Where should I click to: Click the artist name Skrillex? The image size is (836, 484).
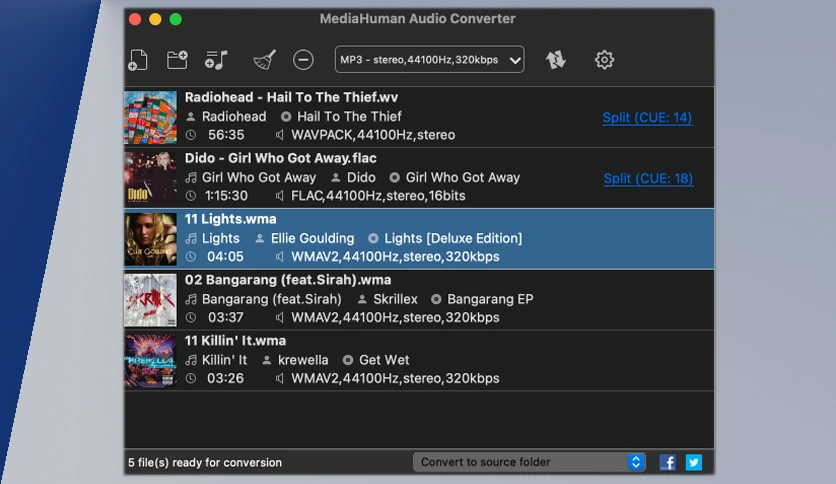click(395, 299)
